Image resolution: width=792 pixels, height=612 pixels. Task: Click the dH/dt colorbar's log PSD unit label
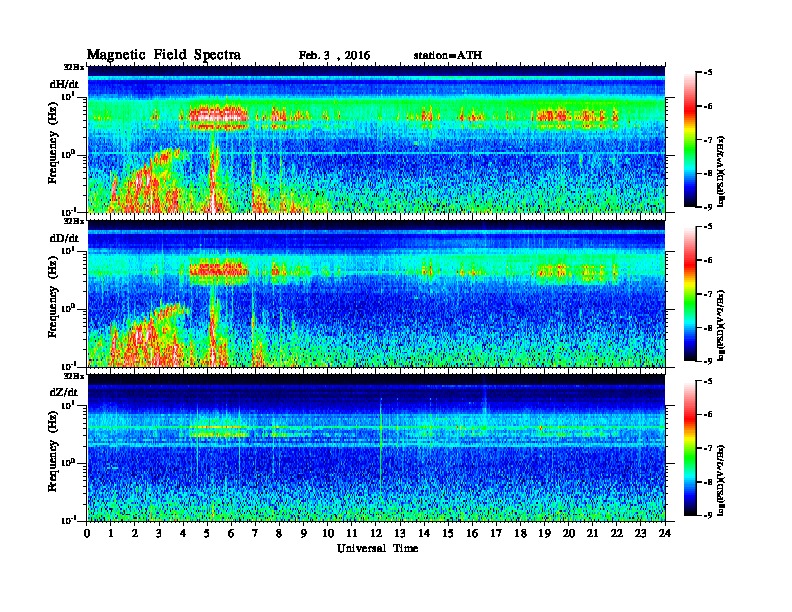coord(722,171)
